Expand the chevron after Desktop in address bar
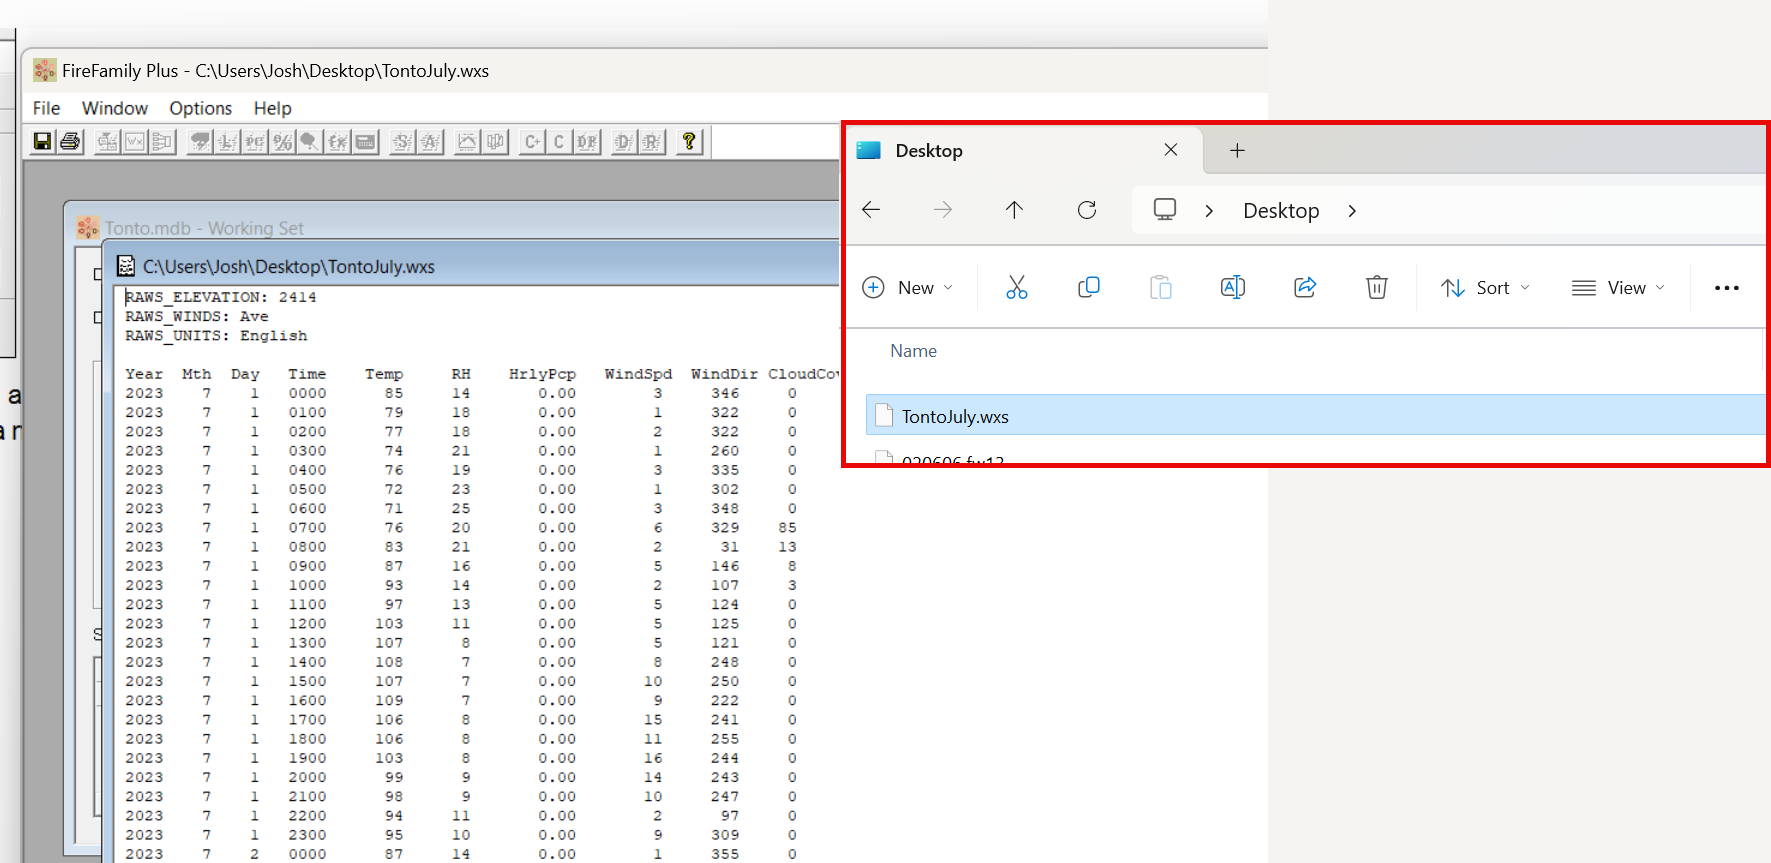The image size is (1771, 863). coord(1352,211)
